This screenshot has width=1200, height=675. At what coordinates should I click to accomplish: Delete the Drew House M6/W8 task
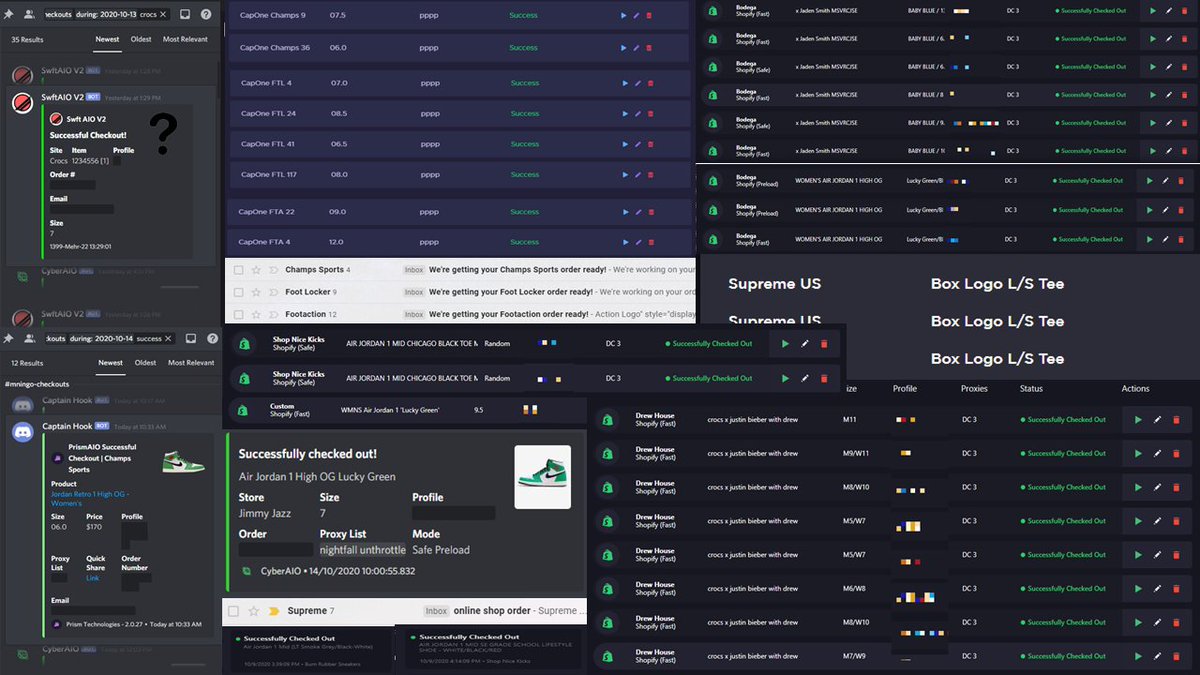click(1176, 588)
